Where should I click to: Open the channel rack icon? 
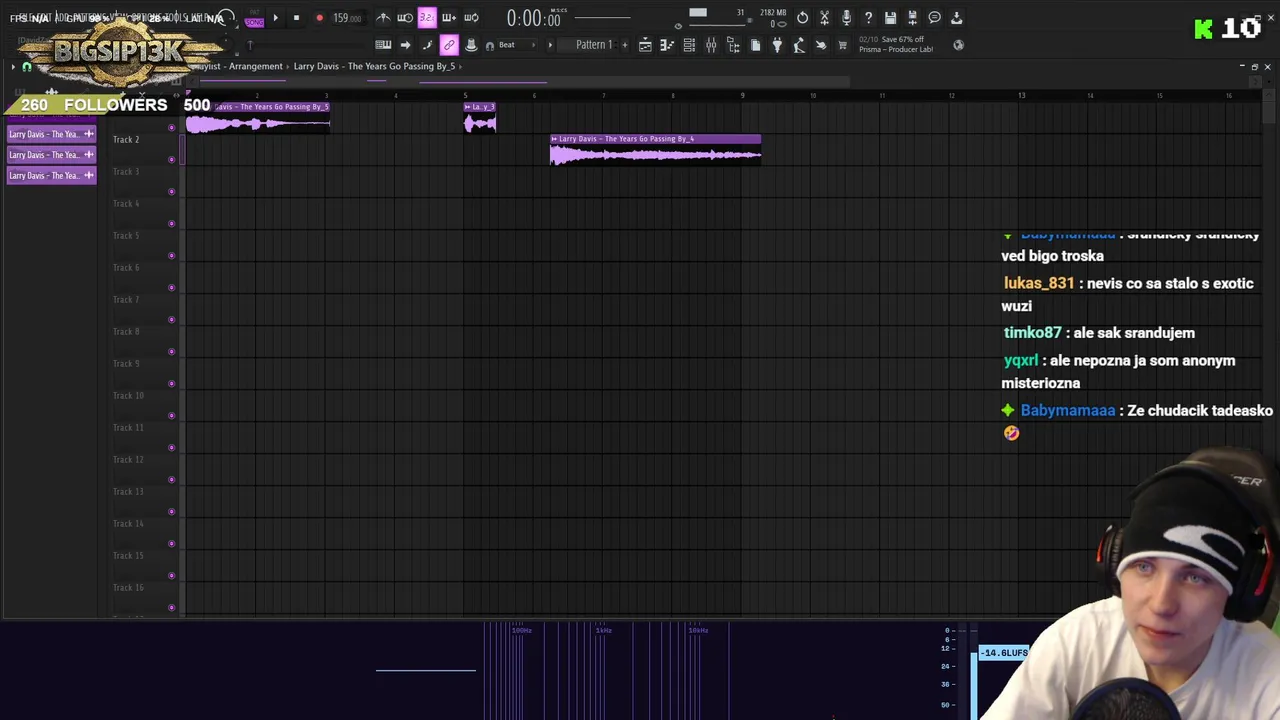(x=689, y=45)
